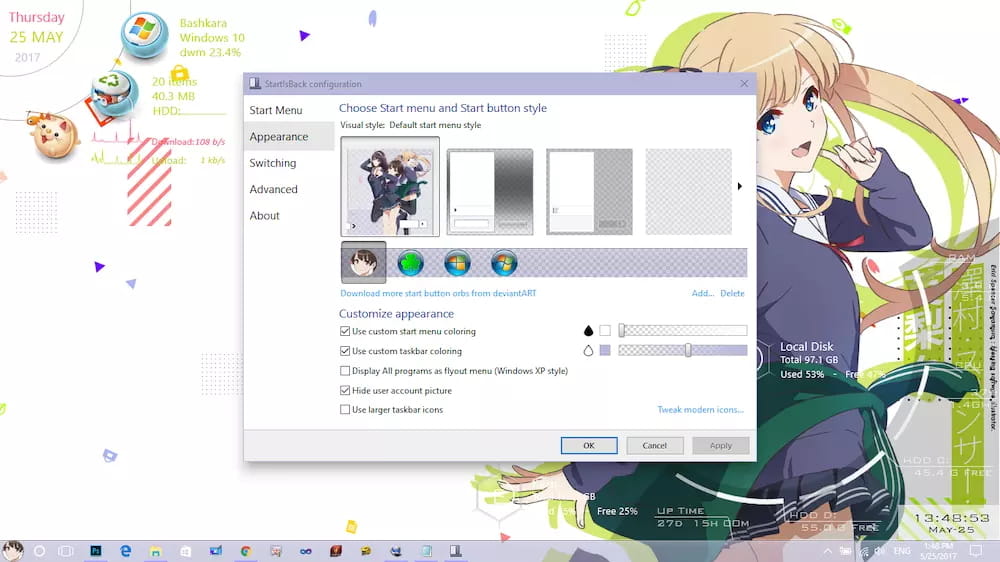The width and height of the screenshot is (1000, 562).
Task: Open the outlined droplet taskbar color picker
Action: [x=588, y=350]
